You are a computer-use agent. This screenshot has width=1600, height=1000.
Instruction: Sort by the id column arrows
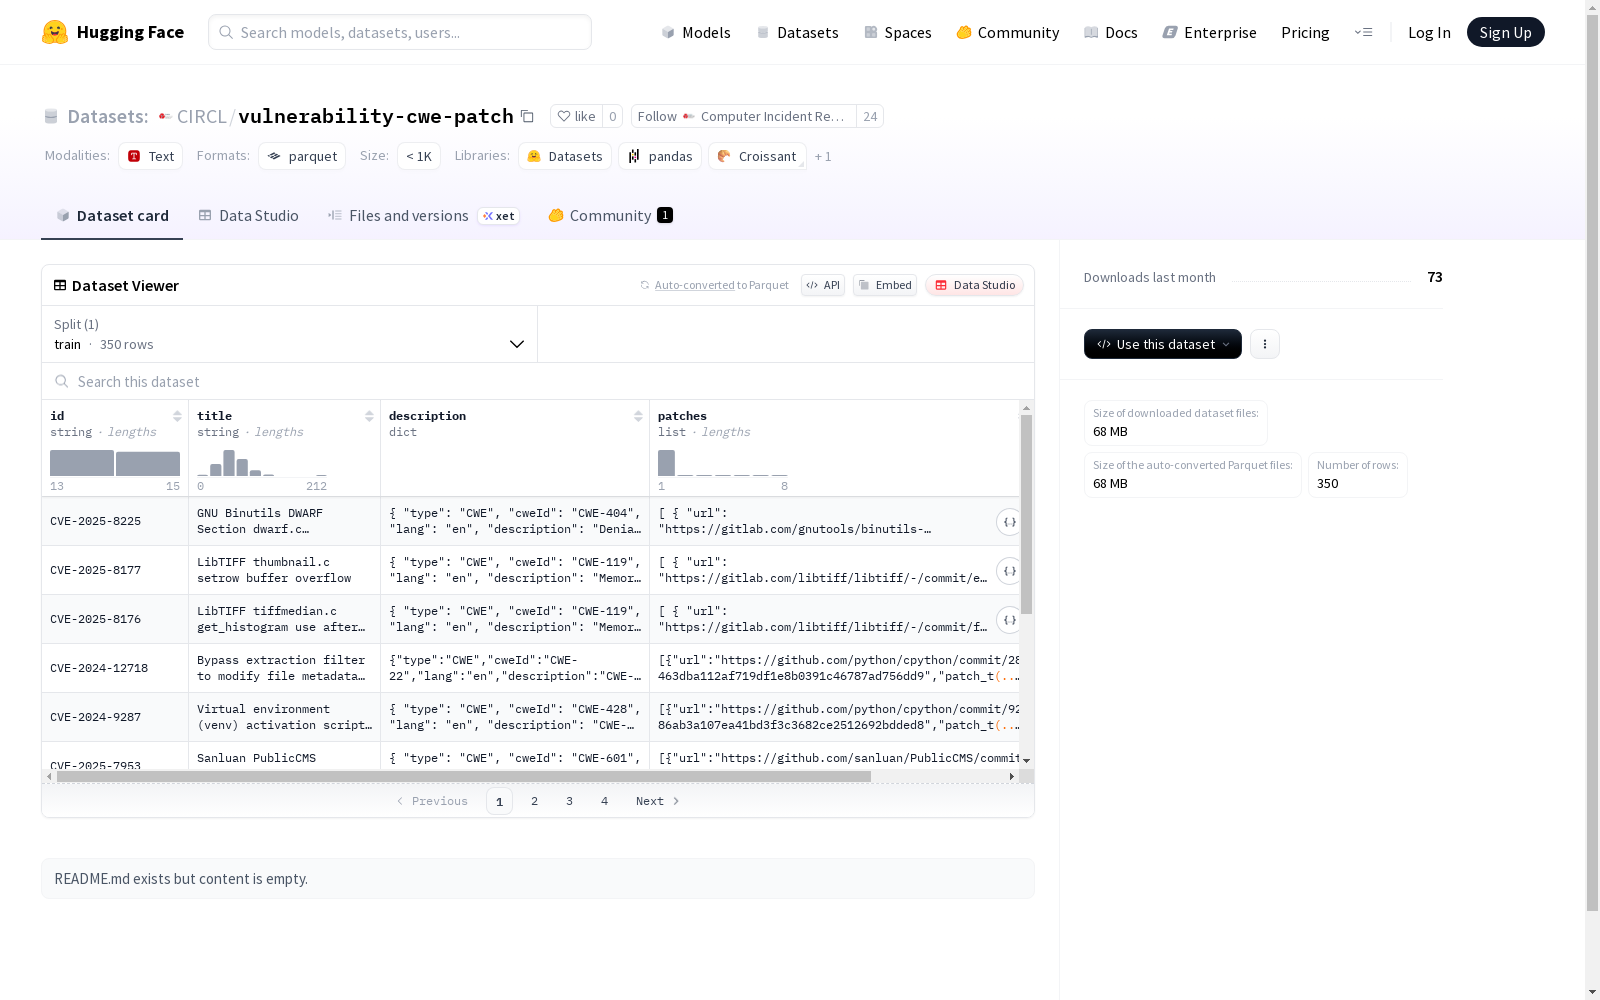[x=177, y=416]
